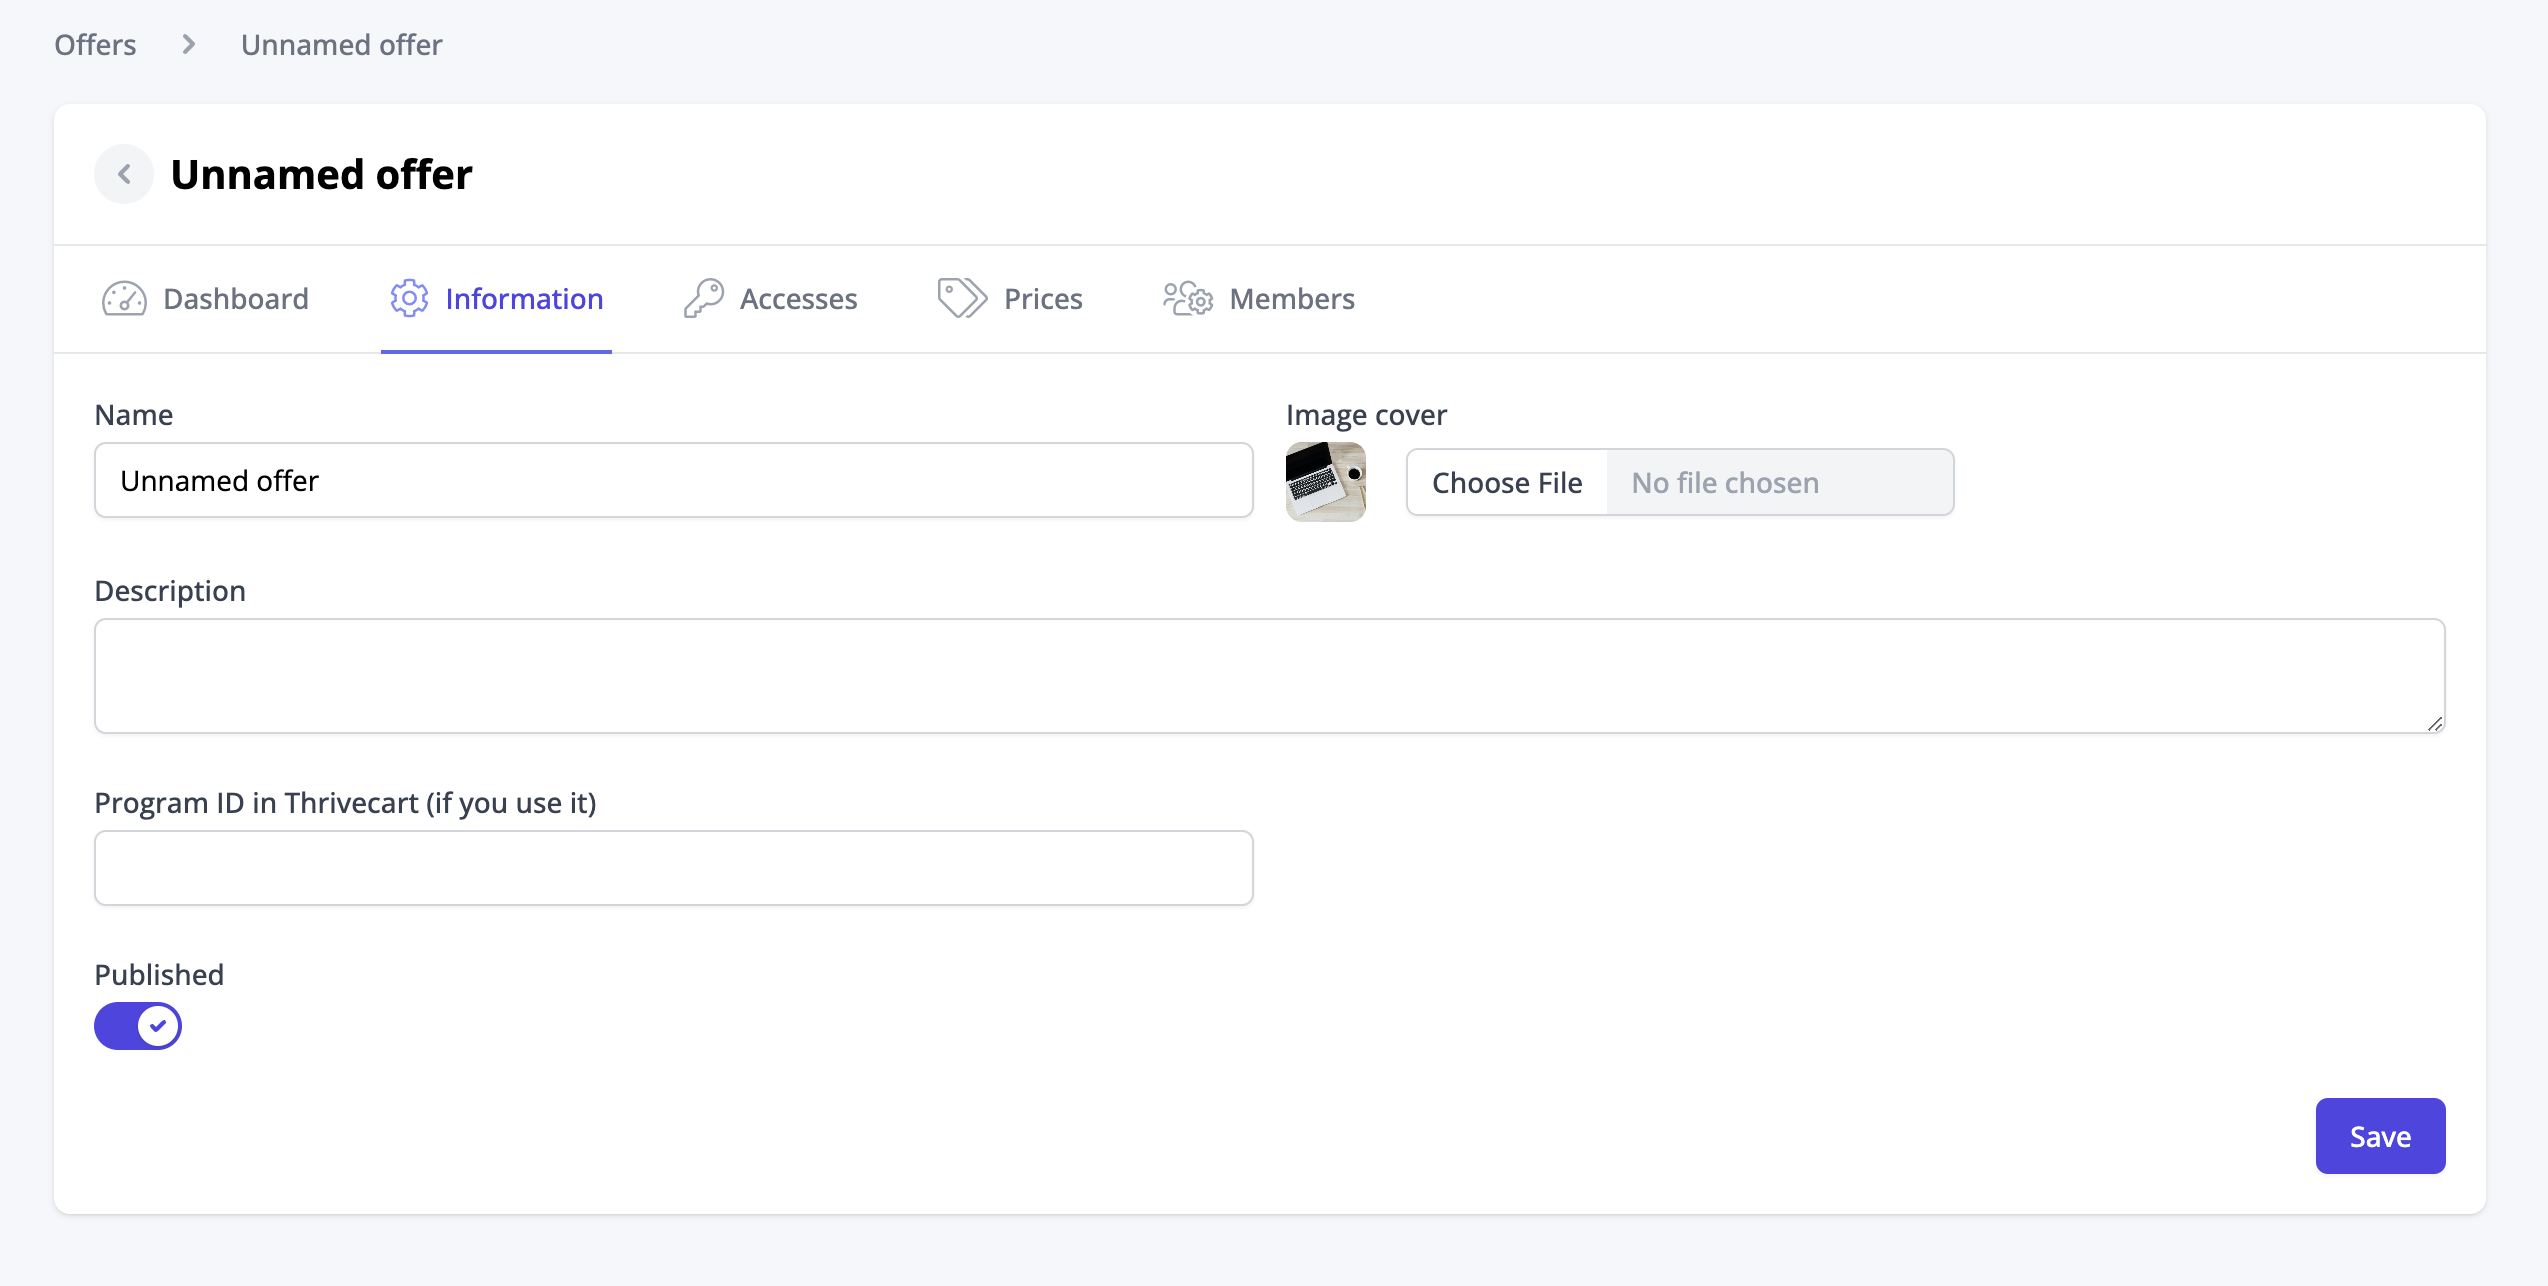Click the Program ID in Thrivecart field
This screenshot has height=1286, width=2548.
pos(674,868)
